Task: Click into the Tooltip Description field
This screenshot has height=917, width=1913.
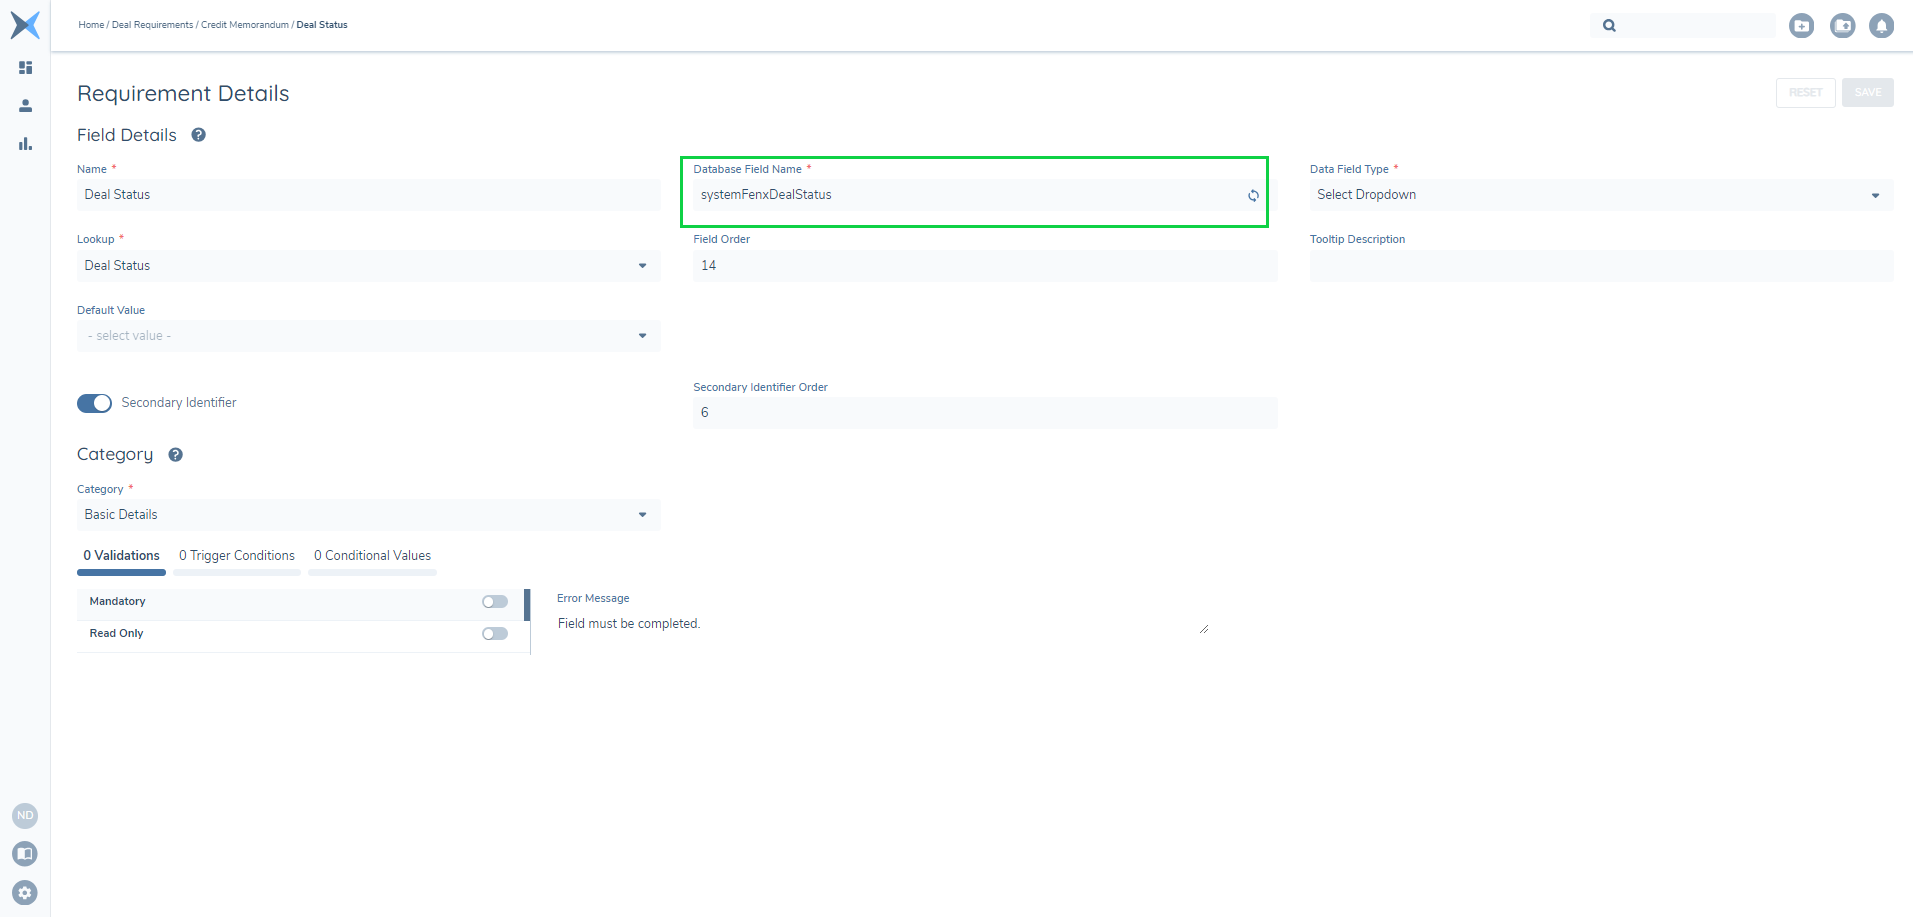Action: (1600, 266)
